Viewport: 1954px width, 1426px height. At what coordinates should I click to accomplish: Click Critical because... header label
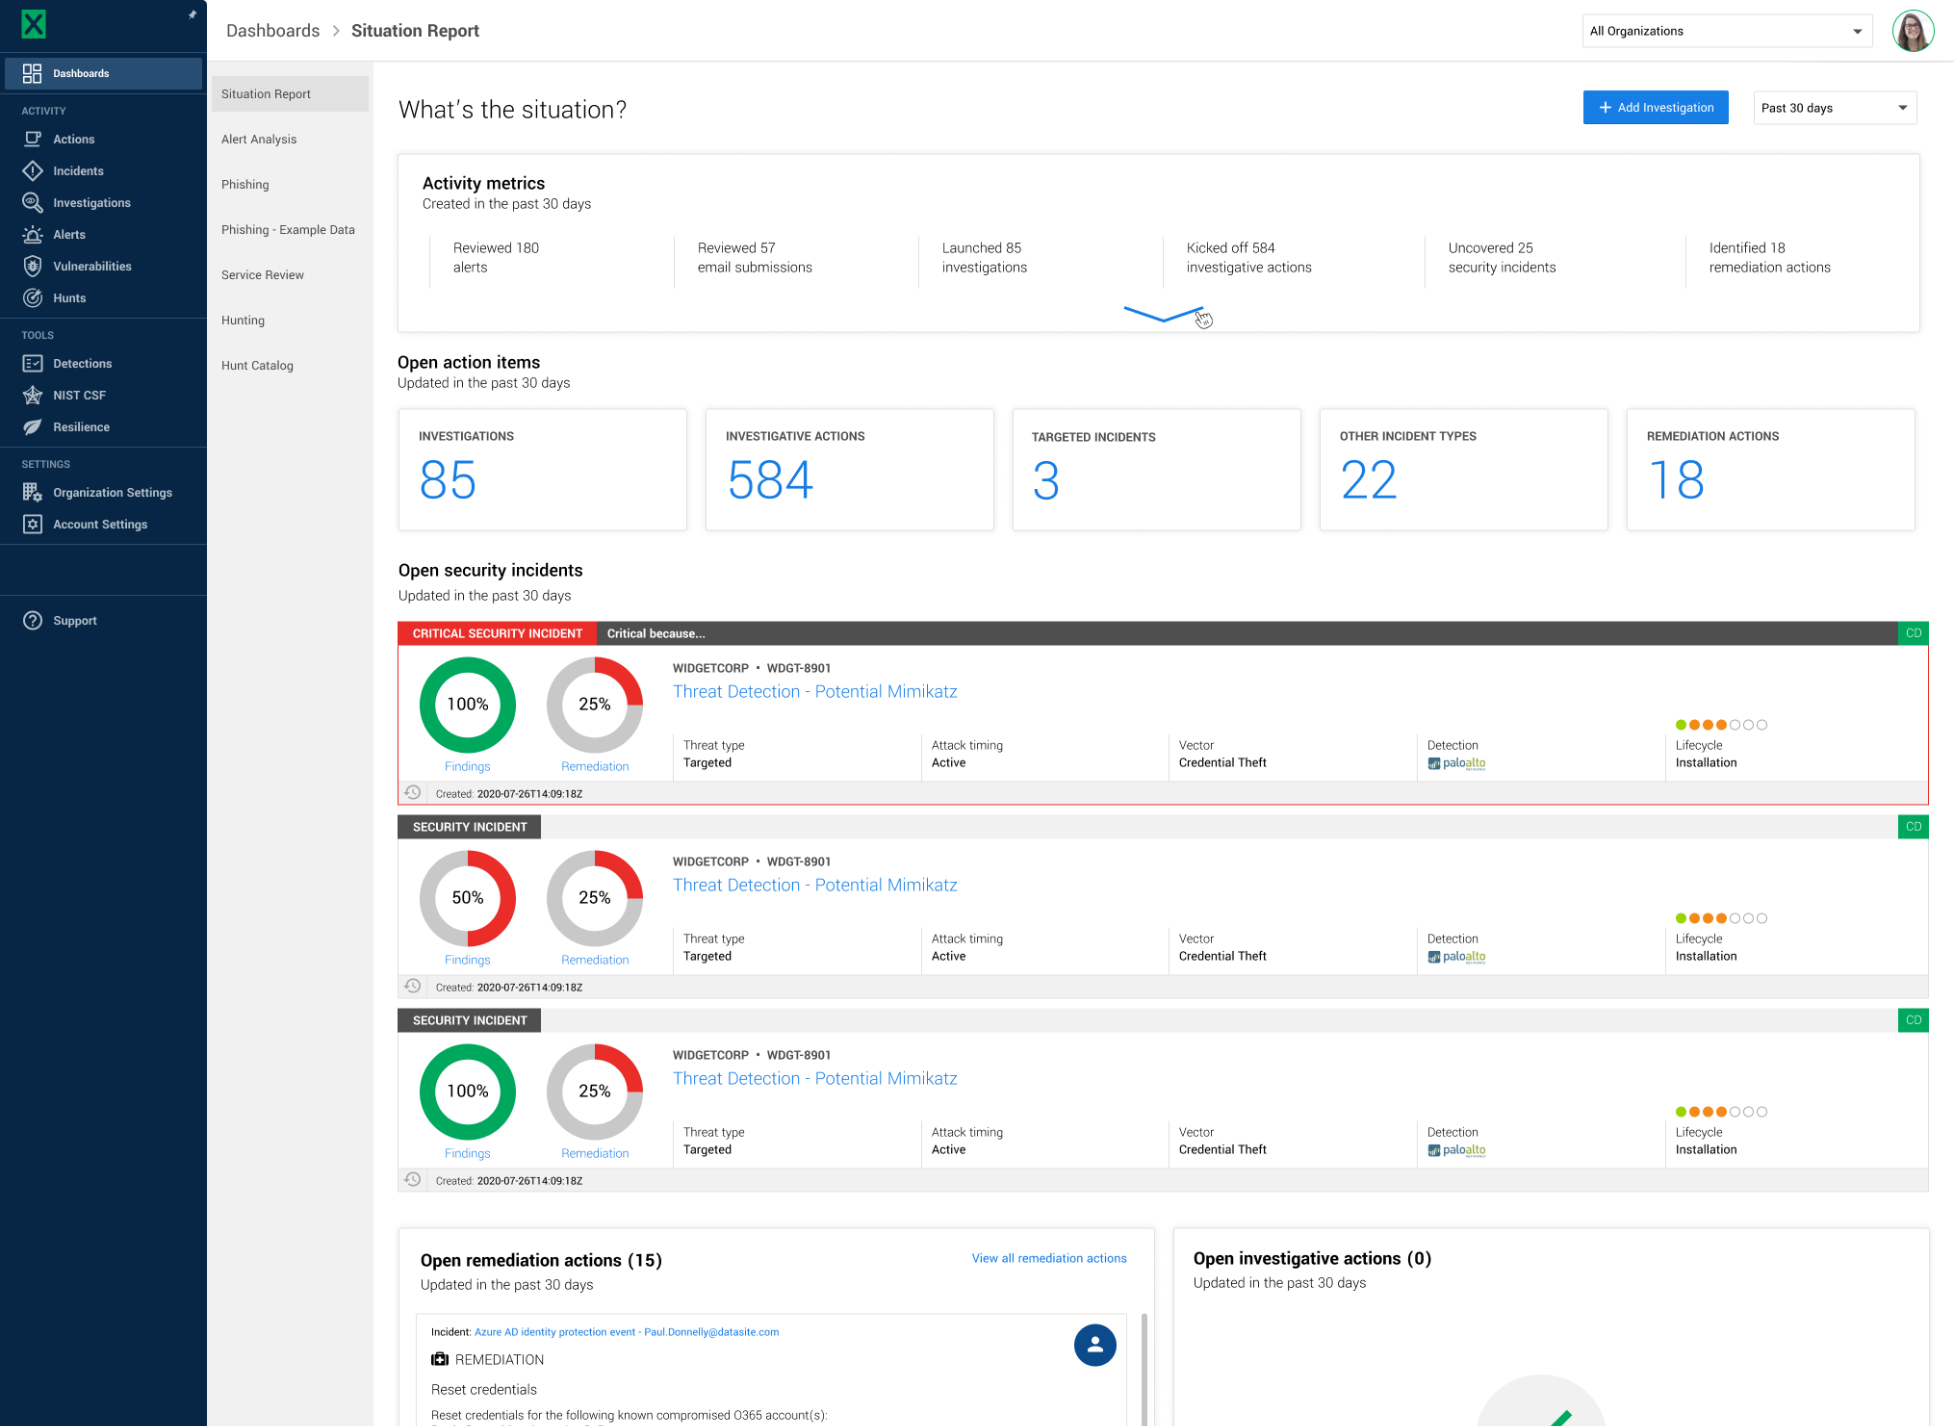tap(656, 633)
